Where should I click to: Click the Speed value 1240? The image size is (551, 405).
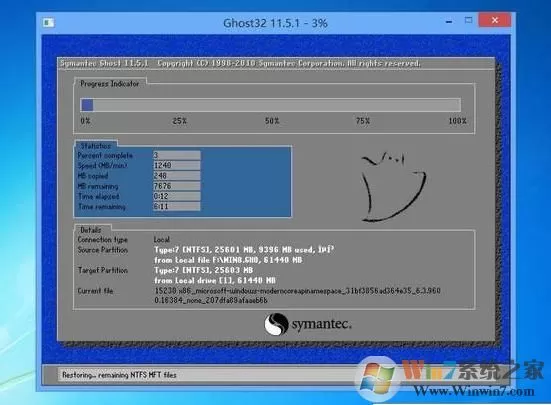(176, 165)
